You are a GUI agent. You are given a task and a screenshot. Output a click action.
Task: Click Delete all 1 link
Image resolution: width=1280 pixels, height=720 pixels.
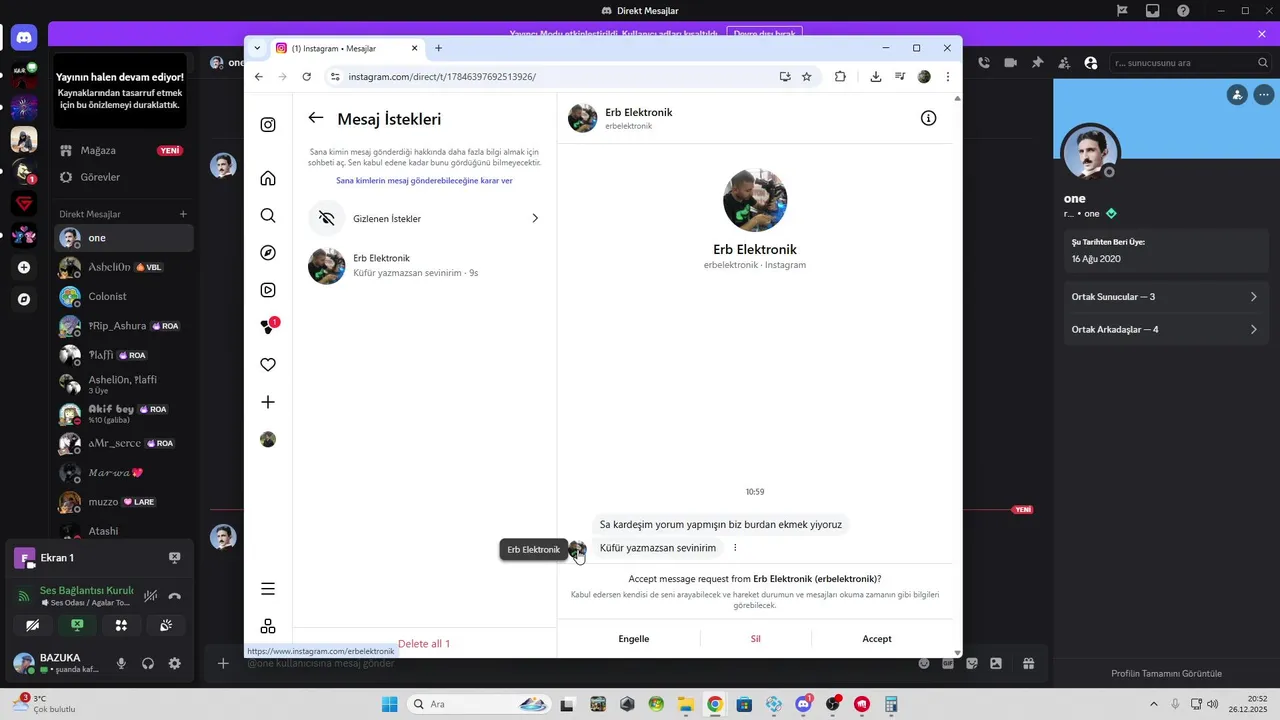(x=424, y=644)
